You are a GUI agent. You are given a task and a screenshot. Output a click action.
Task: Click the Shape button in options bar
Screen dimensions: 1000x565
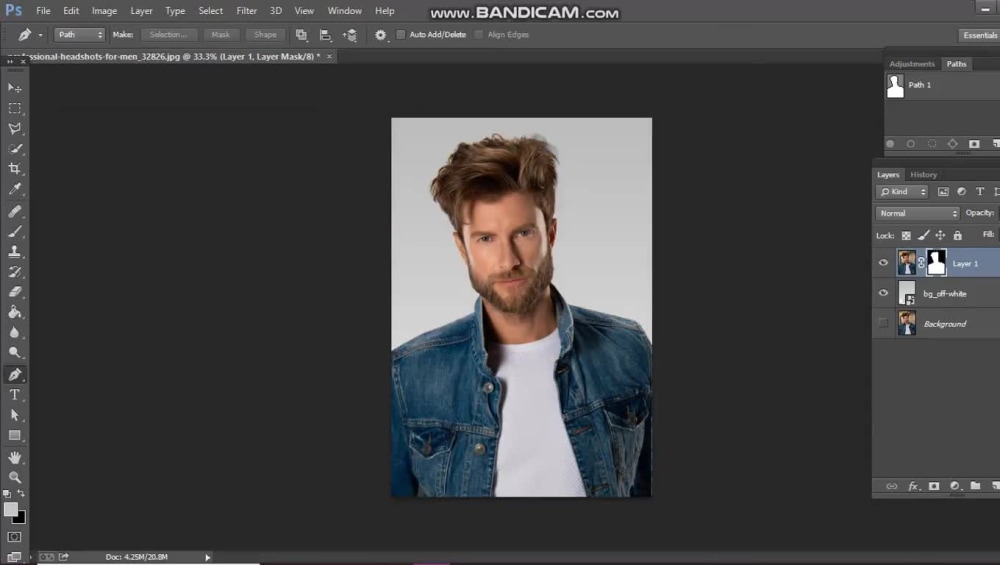[265, 34]
